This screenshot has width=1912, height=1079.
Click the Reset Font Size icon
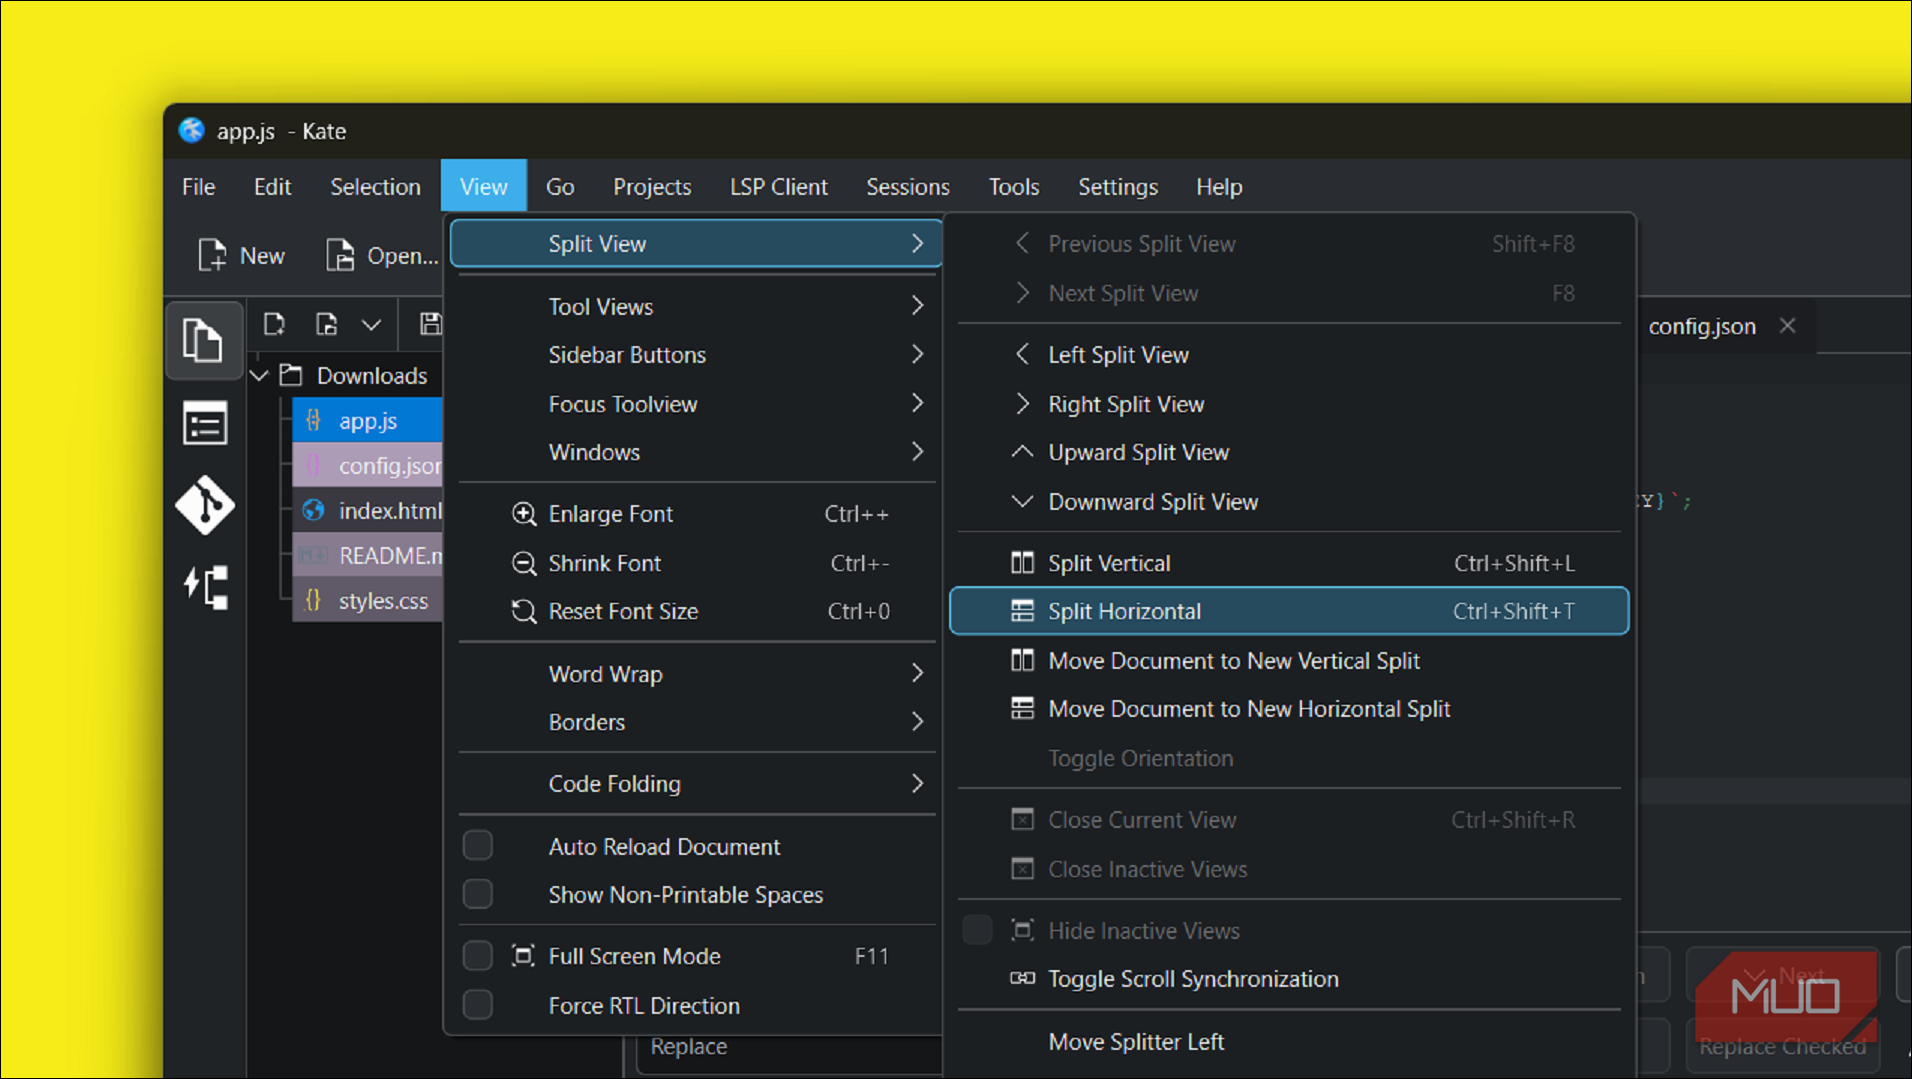click(524, 611)
